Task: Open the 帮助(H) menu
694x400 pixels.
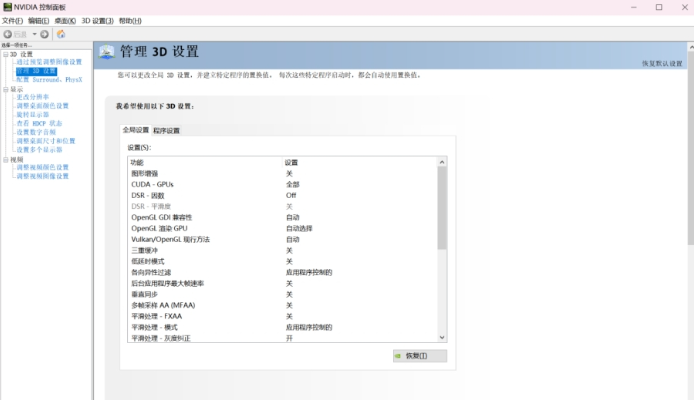Action: (130, 21)
